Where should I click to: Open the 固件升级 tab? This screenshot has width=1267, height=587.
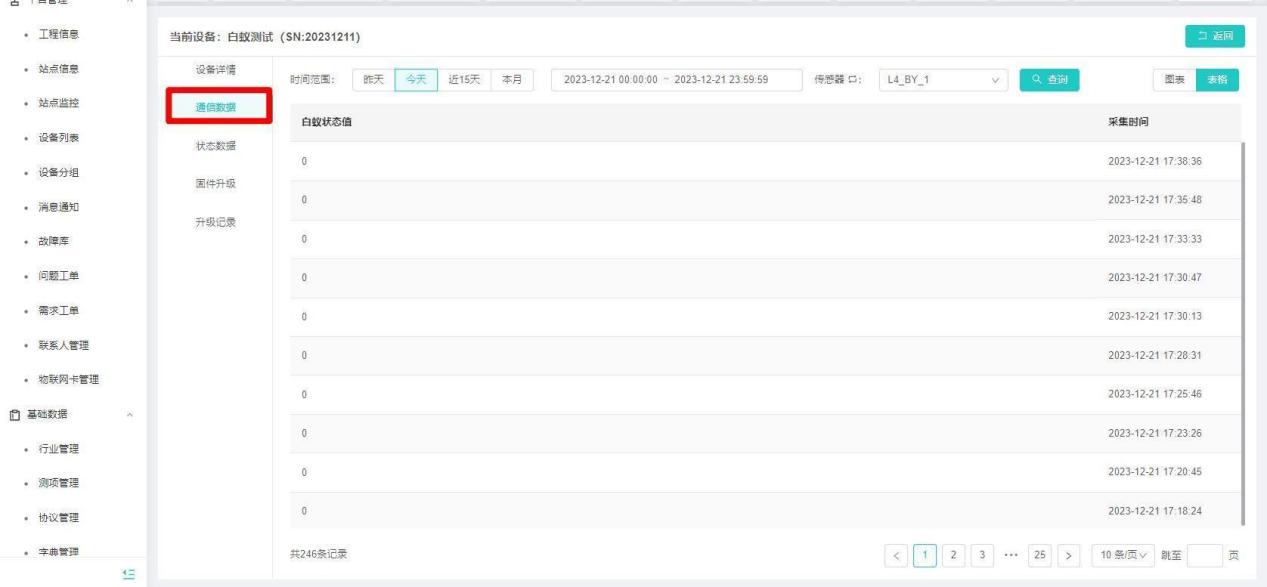click(215, 184)
